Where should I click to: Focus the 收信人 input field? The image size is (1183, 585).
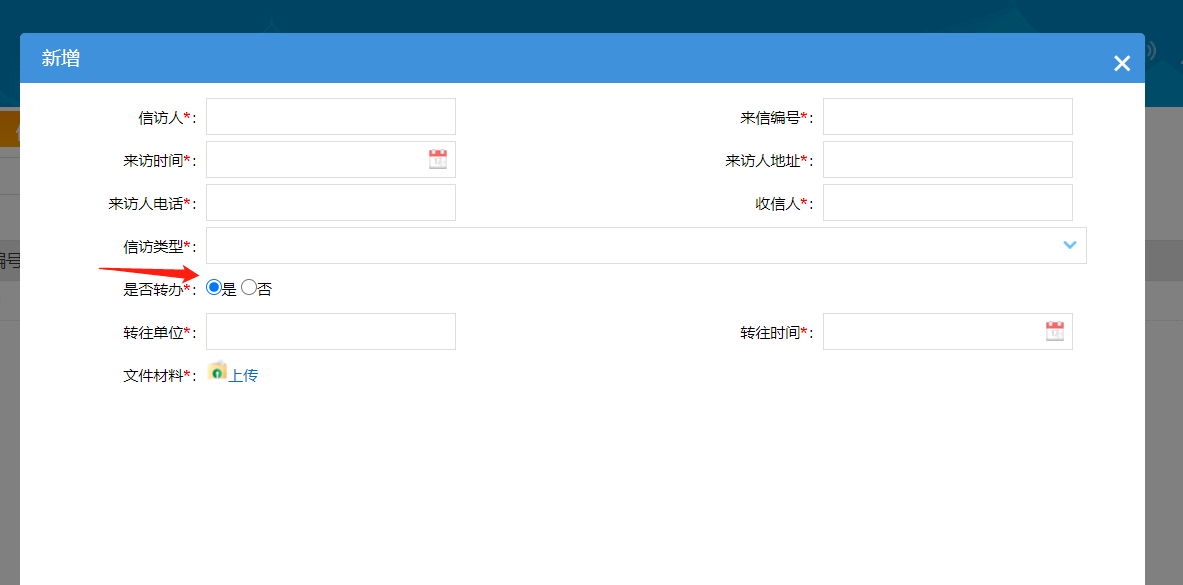point(946,202)
